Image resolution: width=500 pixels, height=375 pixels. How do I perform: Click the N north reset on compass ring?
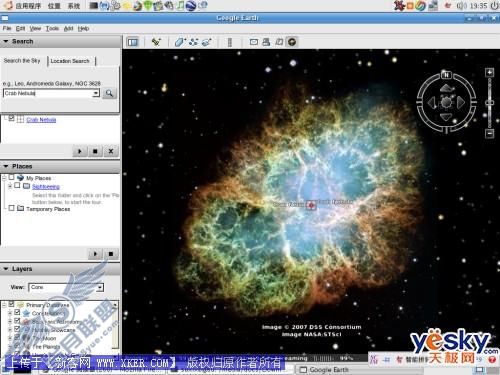pyautogui.click(x=446, y=75)
